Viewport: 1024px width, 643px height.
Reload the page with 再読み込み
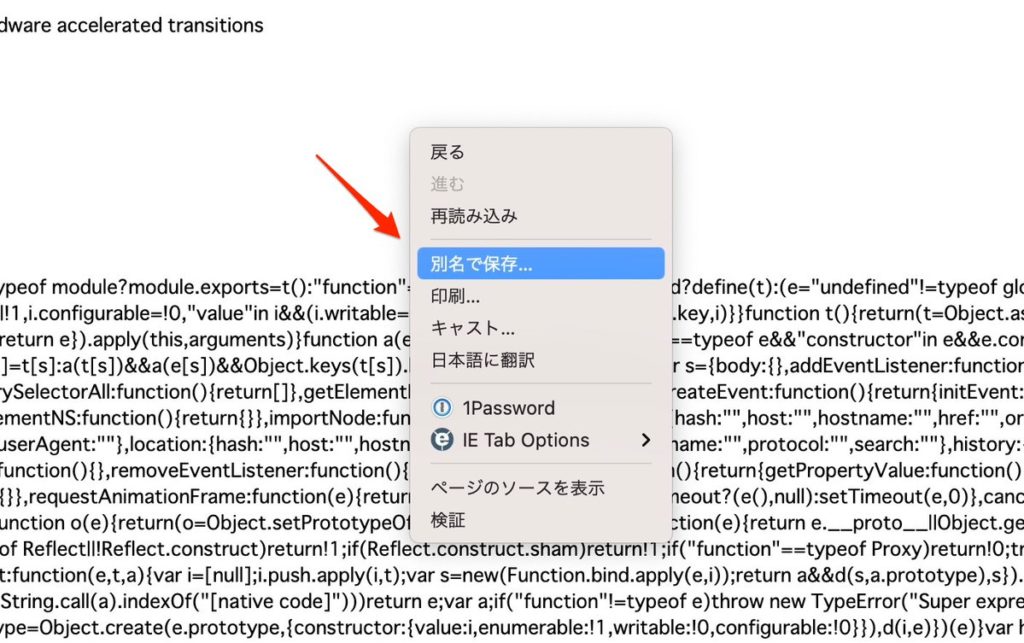(474, 216)
